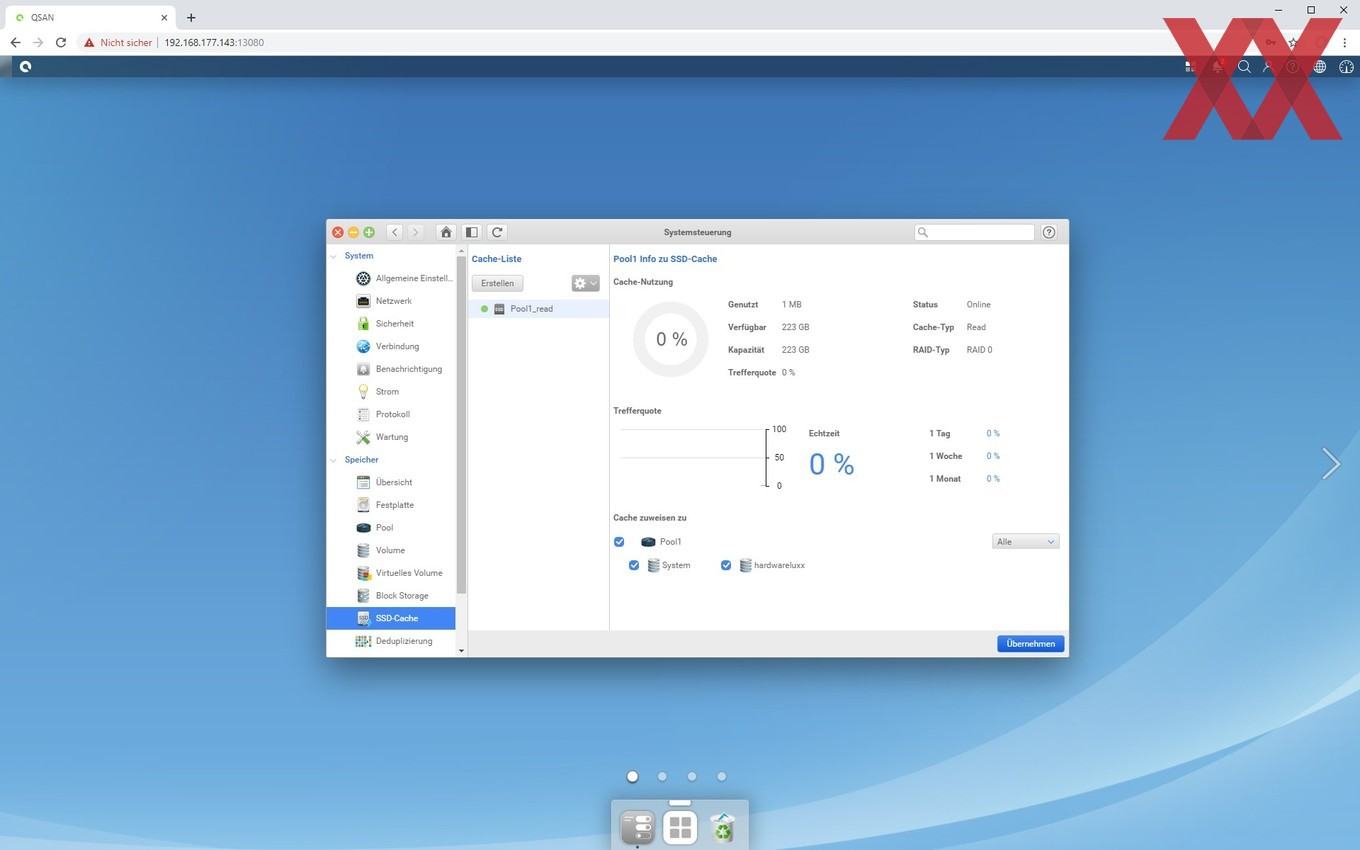
Task: Open the Netzwerk settings
Action: point(384,301)
